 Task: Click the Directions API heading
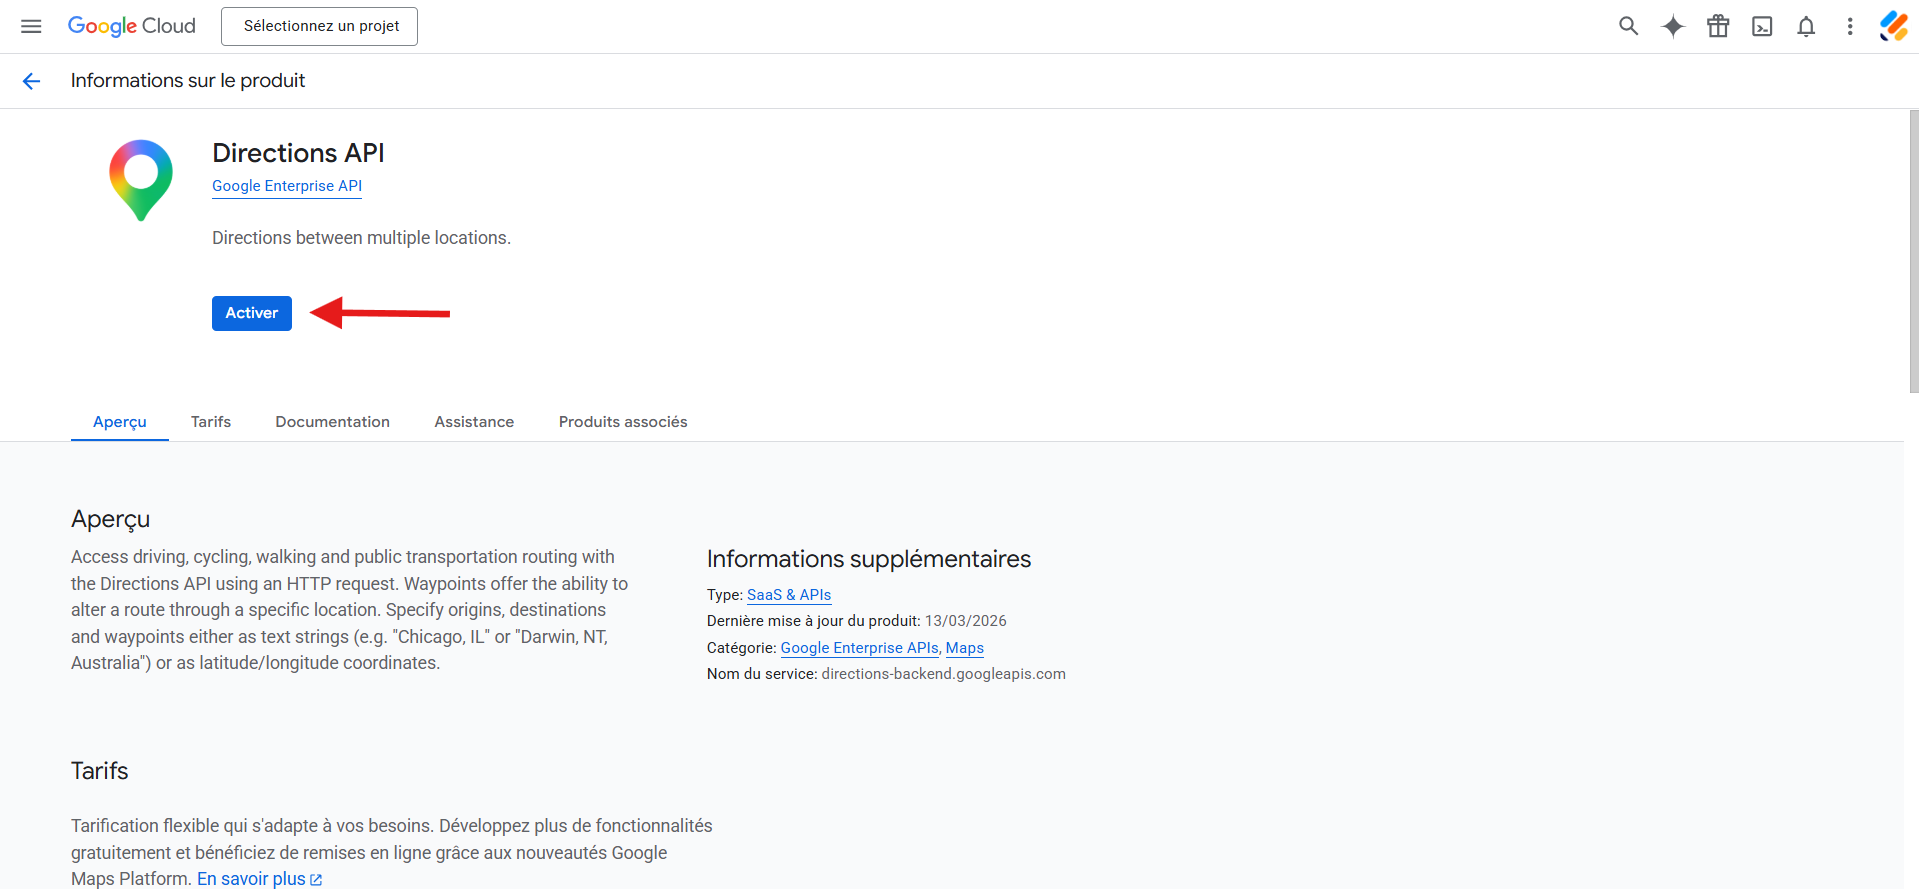pyautogui.click(x=298, y=153)
